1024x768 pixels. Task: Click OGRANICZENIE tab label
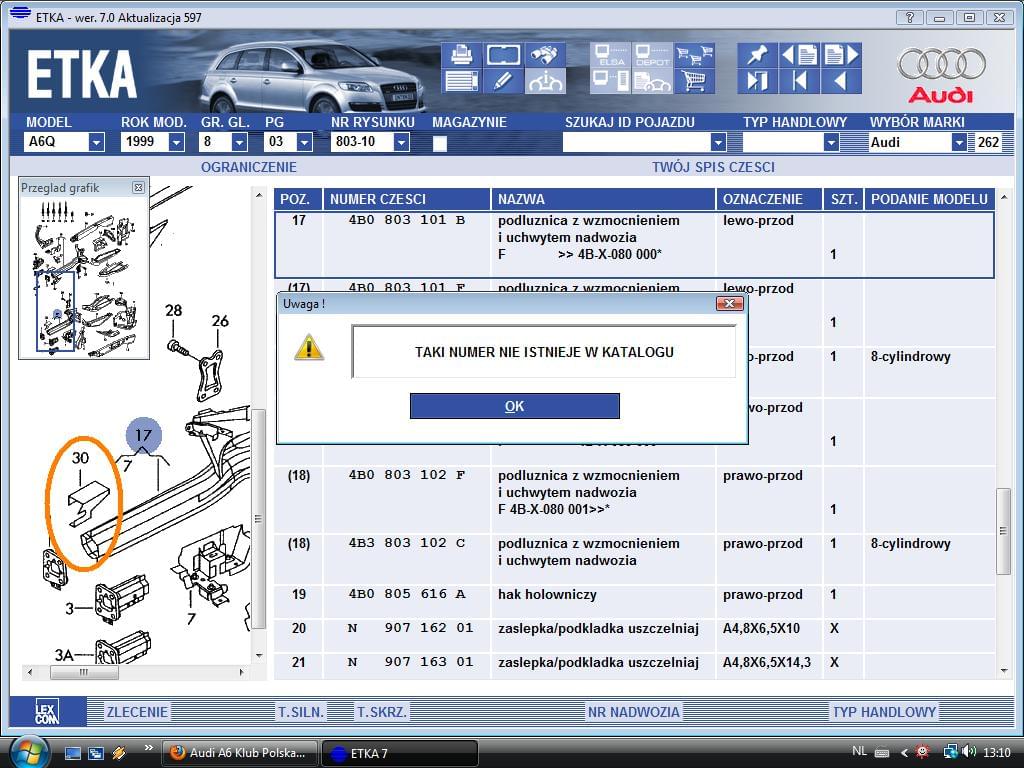coord(249,167)
